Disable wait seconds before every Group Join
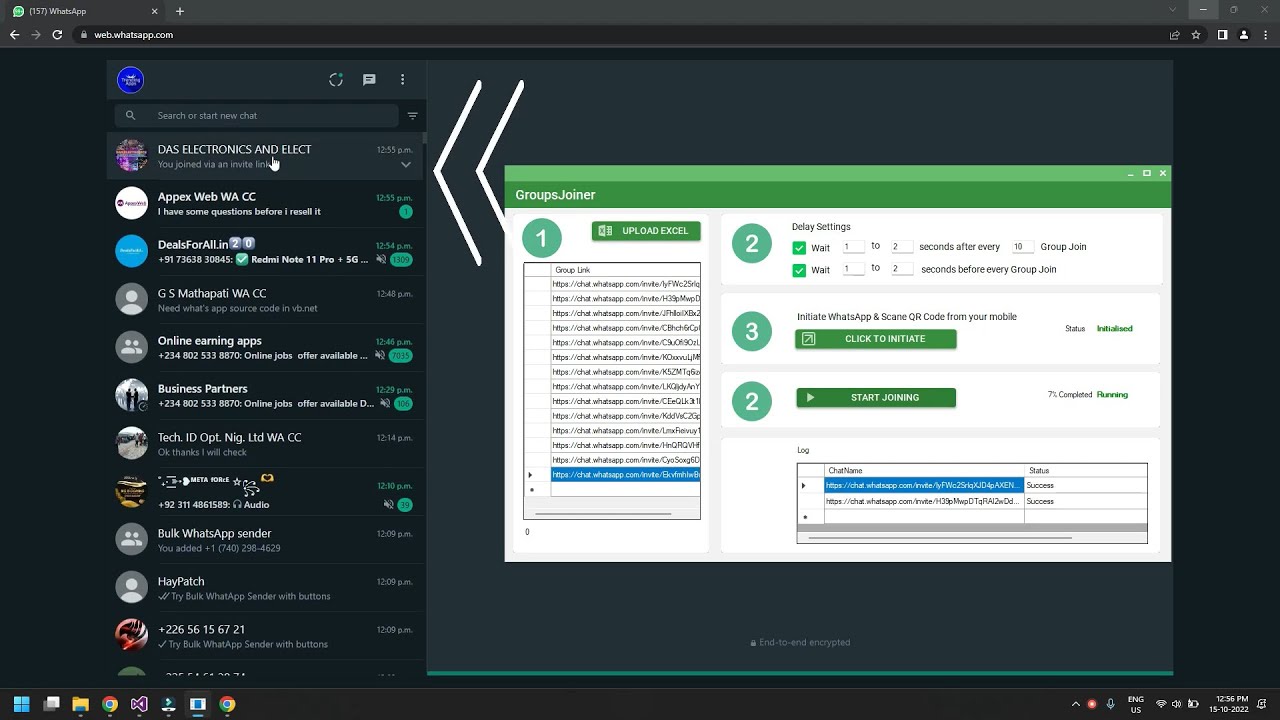The image size is (1280, 720). pos(797,269)
